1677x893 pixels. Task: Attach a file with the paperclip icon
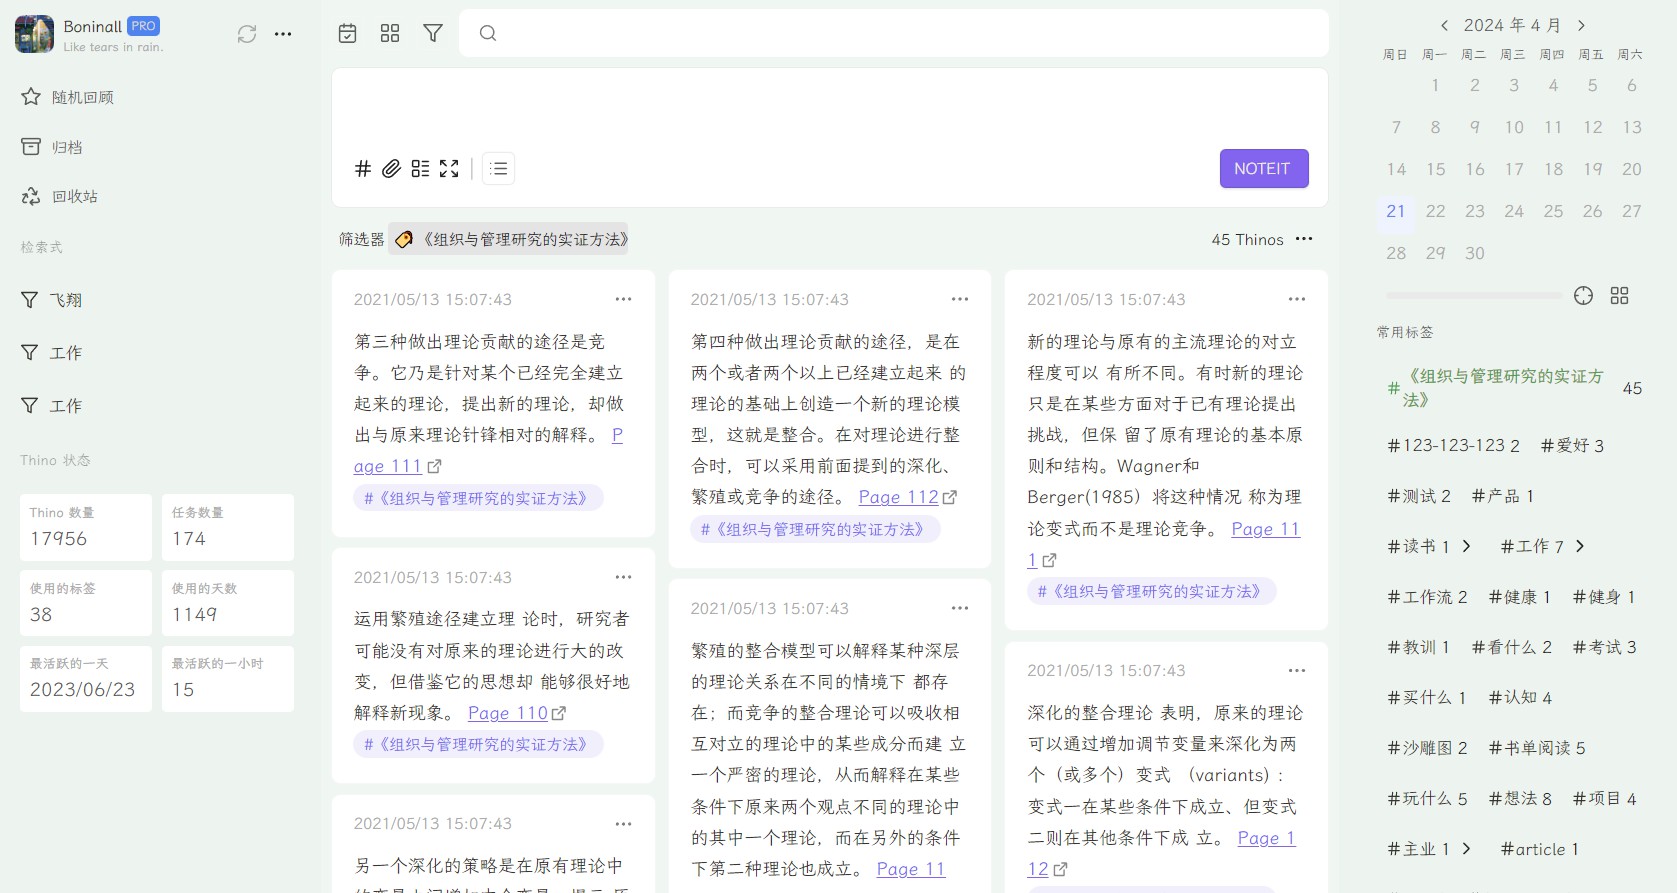point(391,168)
